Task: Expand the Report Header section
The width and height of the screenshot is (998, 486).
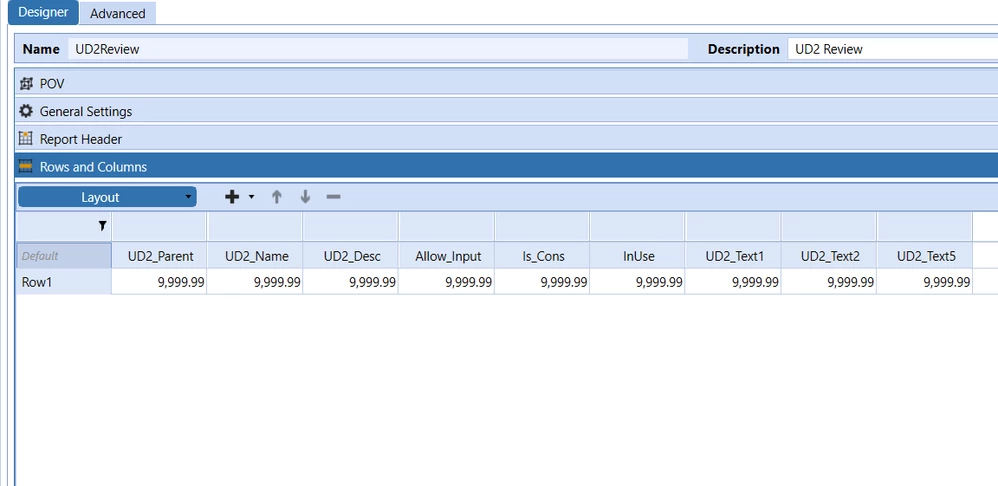Action: pos(506,139)
